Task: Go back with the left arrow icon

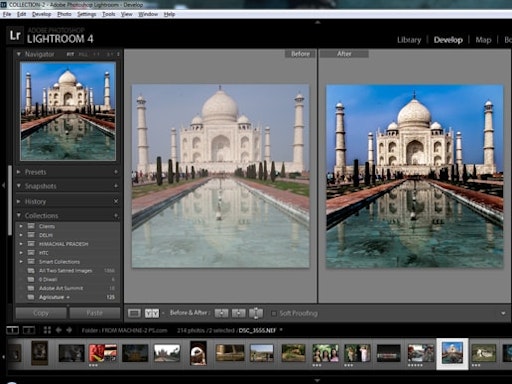Action: [x=59, y=330]
